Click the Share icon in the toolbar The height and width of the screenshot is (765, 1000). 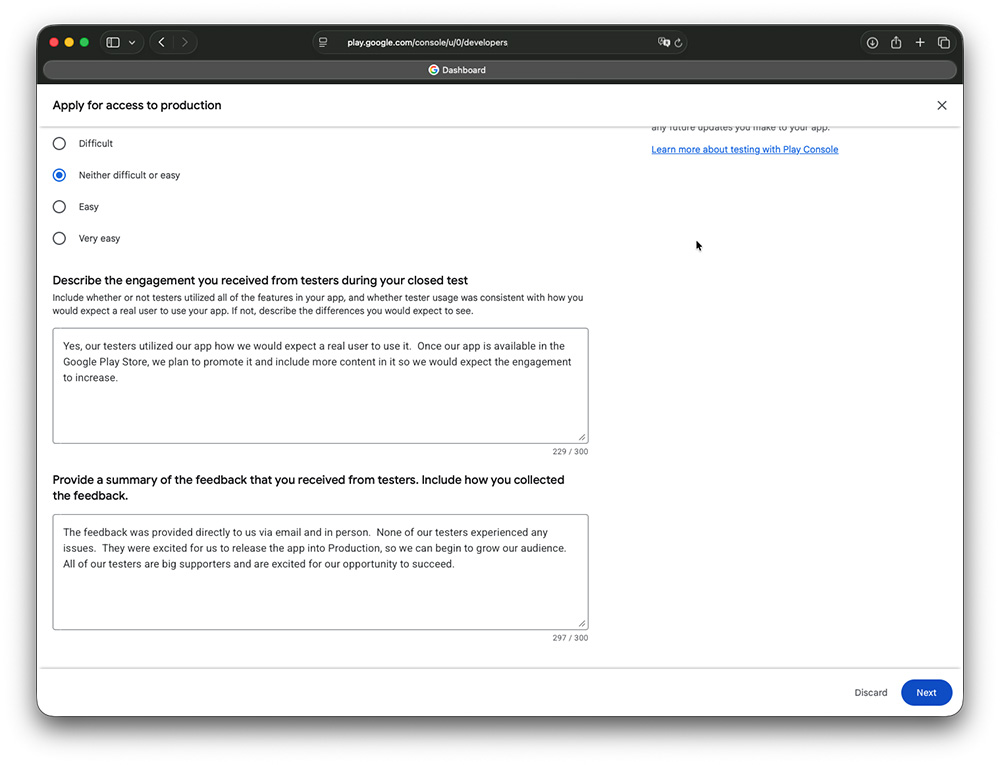click(896, 42)
